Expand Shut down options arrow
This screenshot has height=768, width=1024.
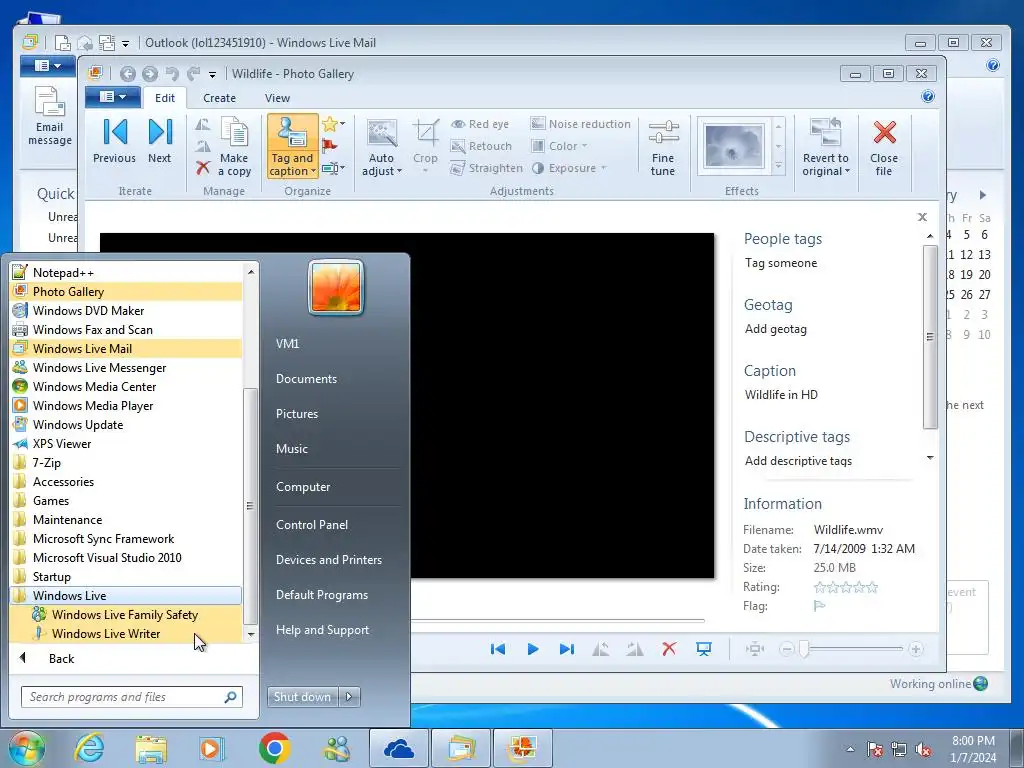[x=349, y=697]
